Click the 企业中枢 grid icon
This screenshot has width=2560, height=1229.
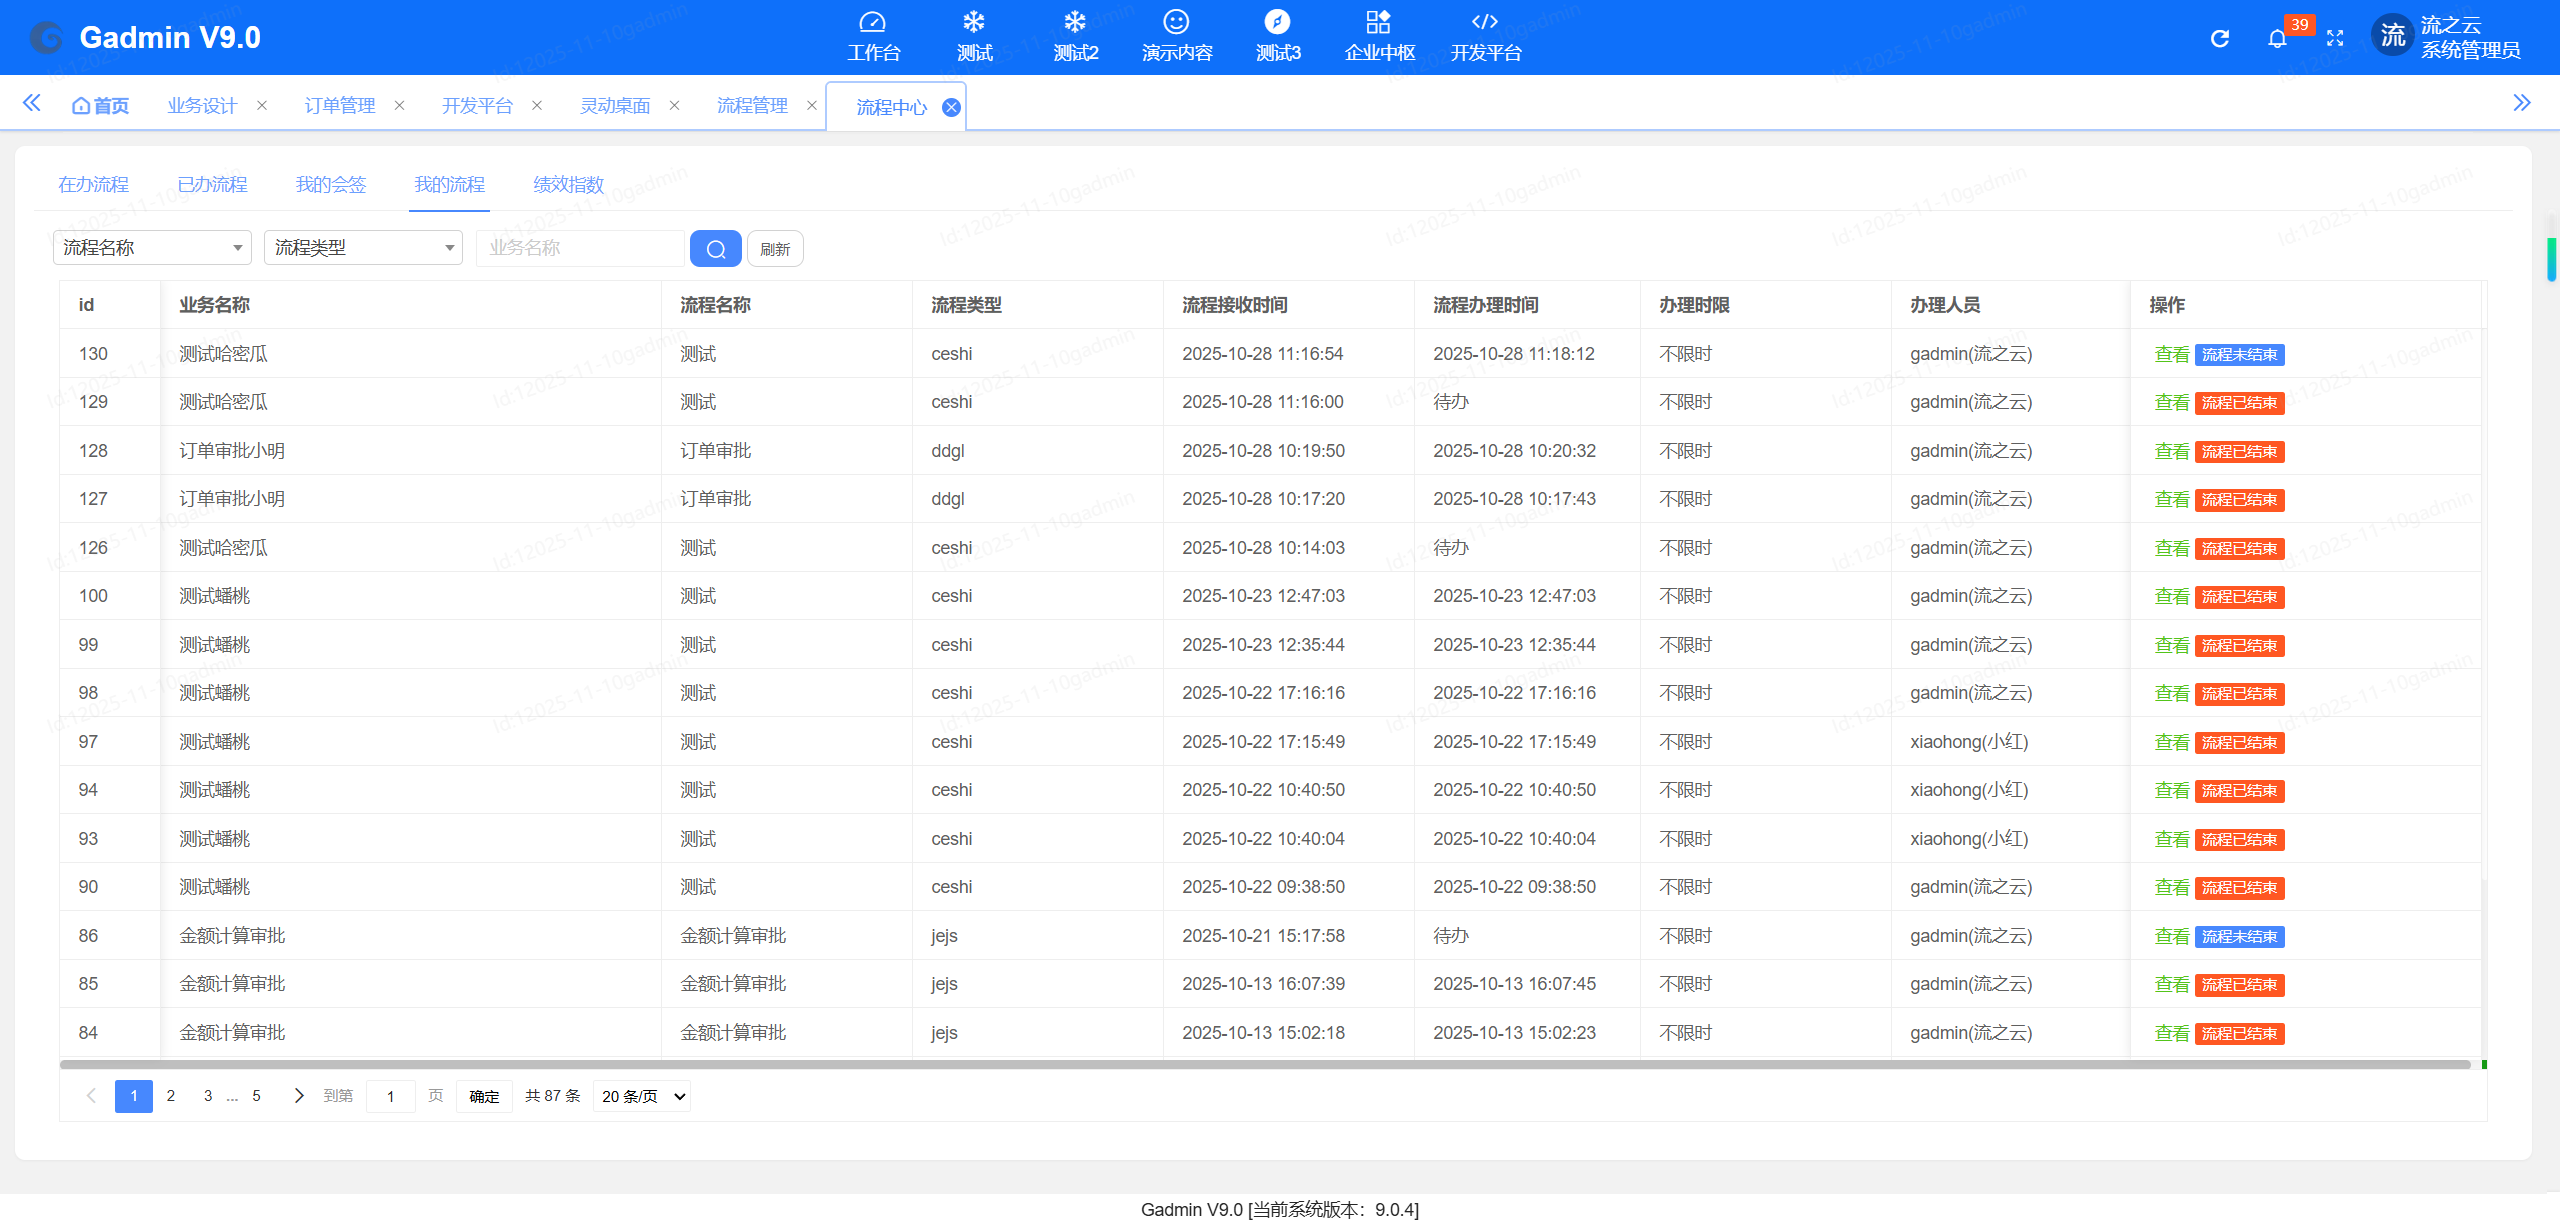[1378, 23]
